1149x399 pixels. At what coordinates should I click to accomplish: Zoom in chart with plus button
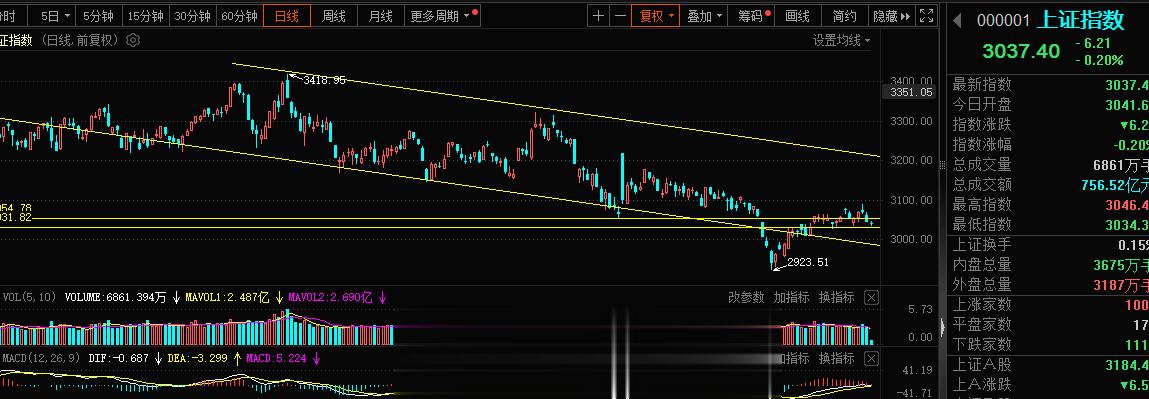coord(599,15)
